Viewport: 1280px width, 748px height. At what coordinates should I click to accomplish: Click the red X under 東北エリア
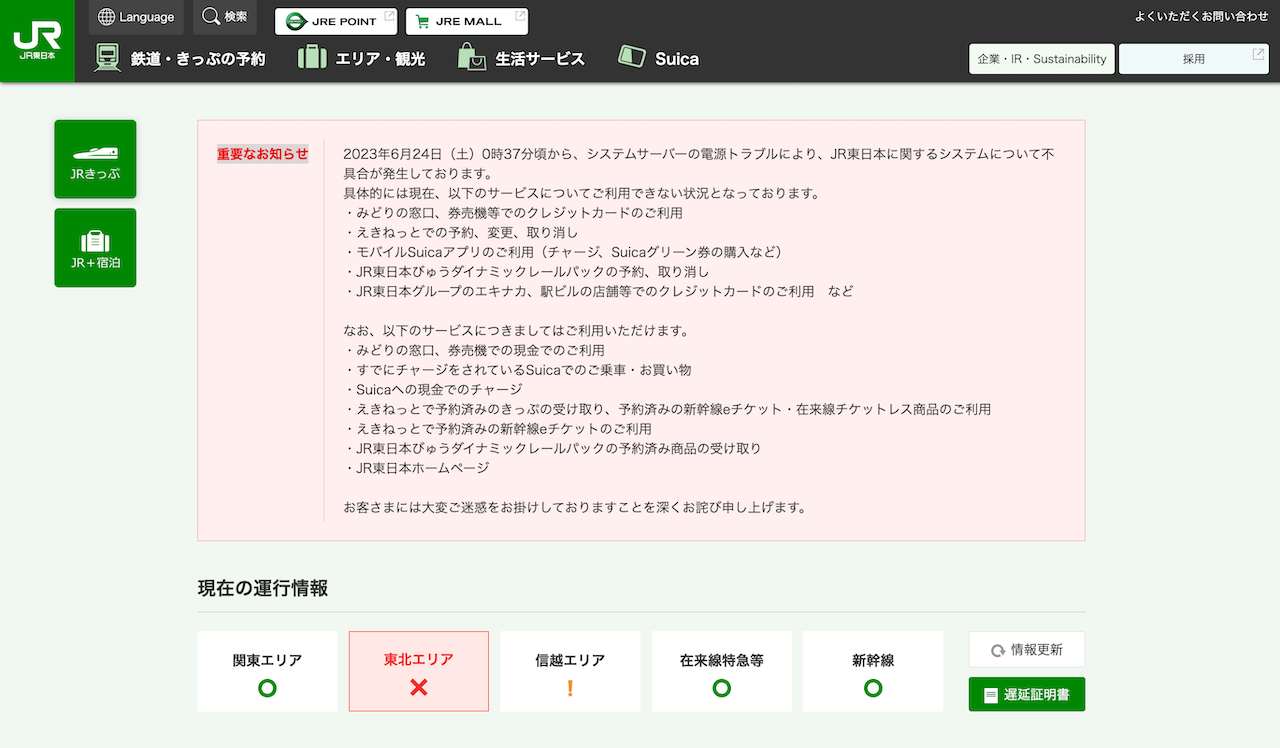(419, 688)
